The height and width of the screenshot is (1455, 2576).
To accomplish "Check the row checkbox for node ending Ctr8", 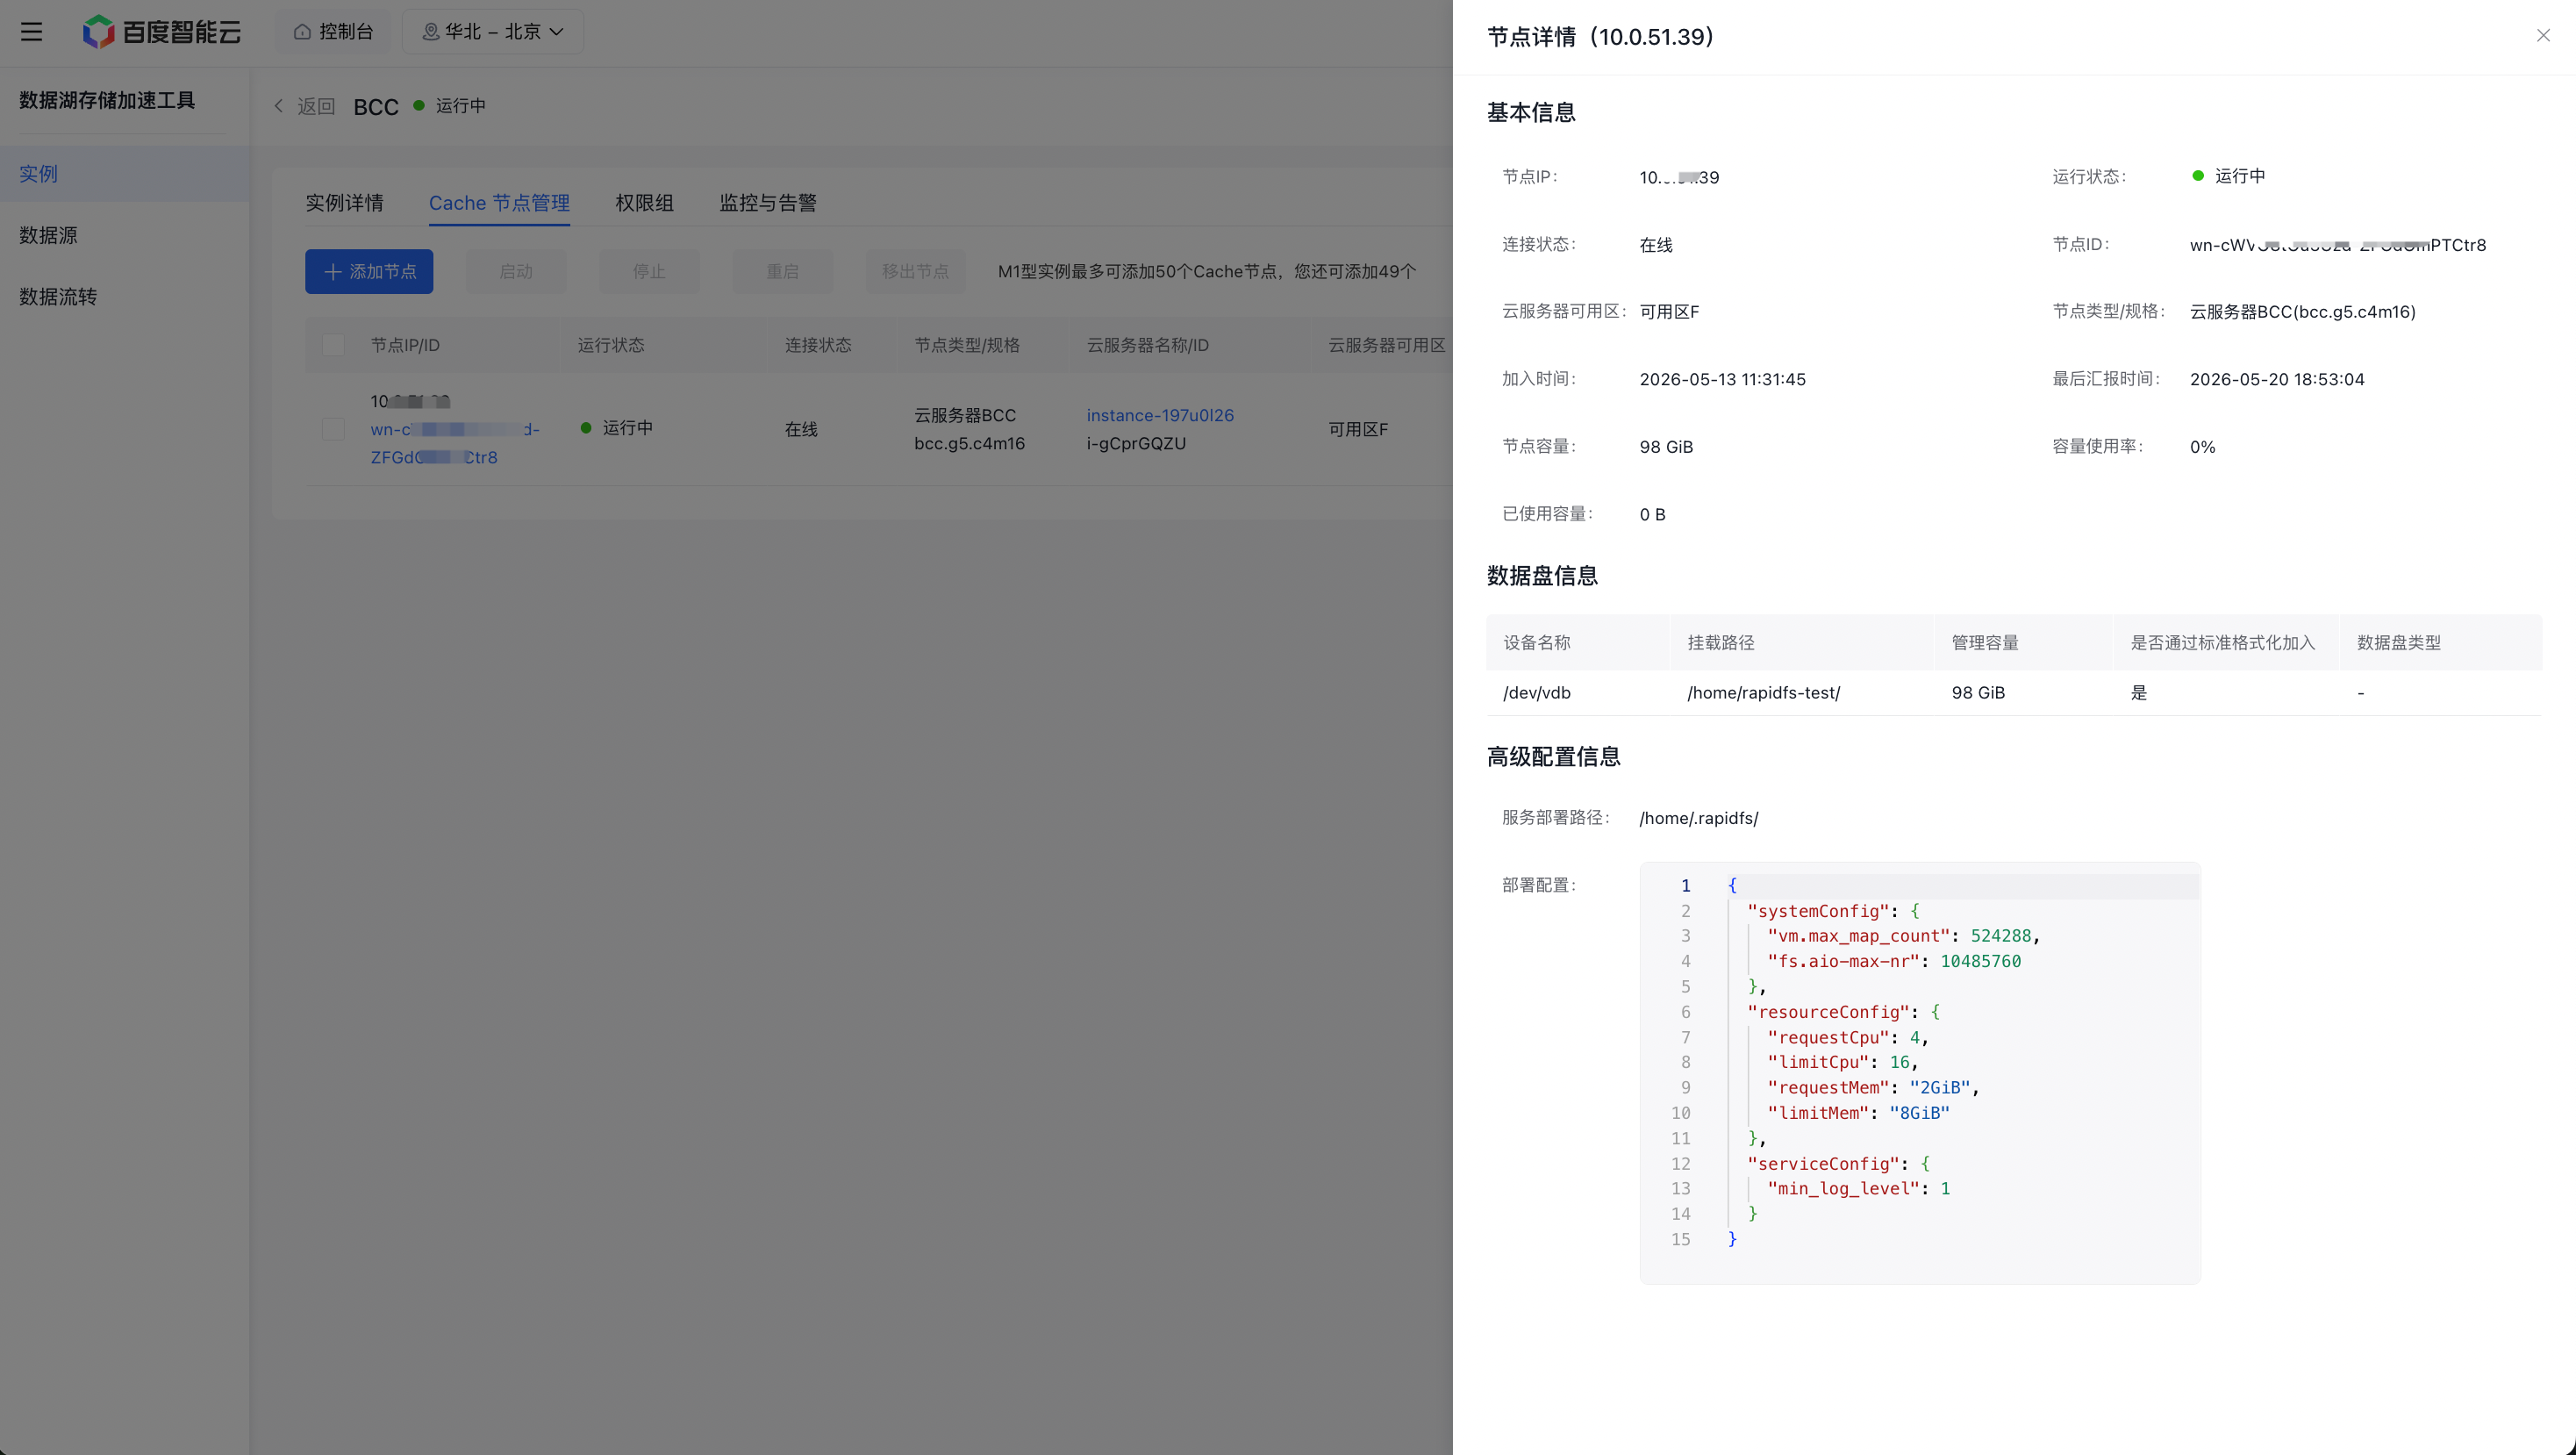I will [333, 429].
